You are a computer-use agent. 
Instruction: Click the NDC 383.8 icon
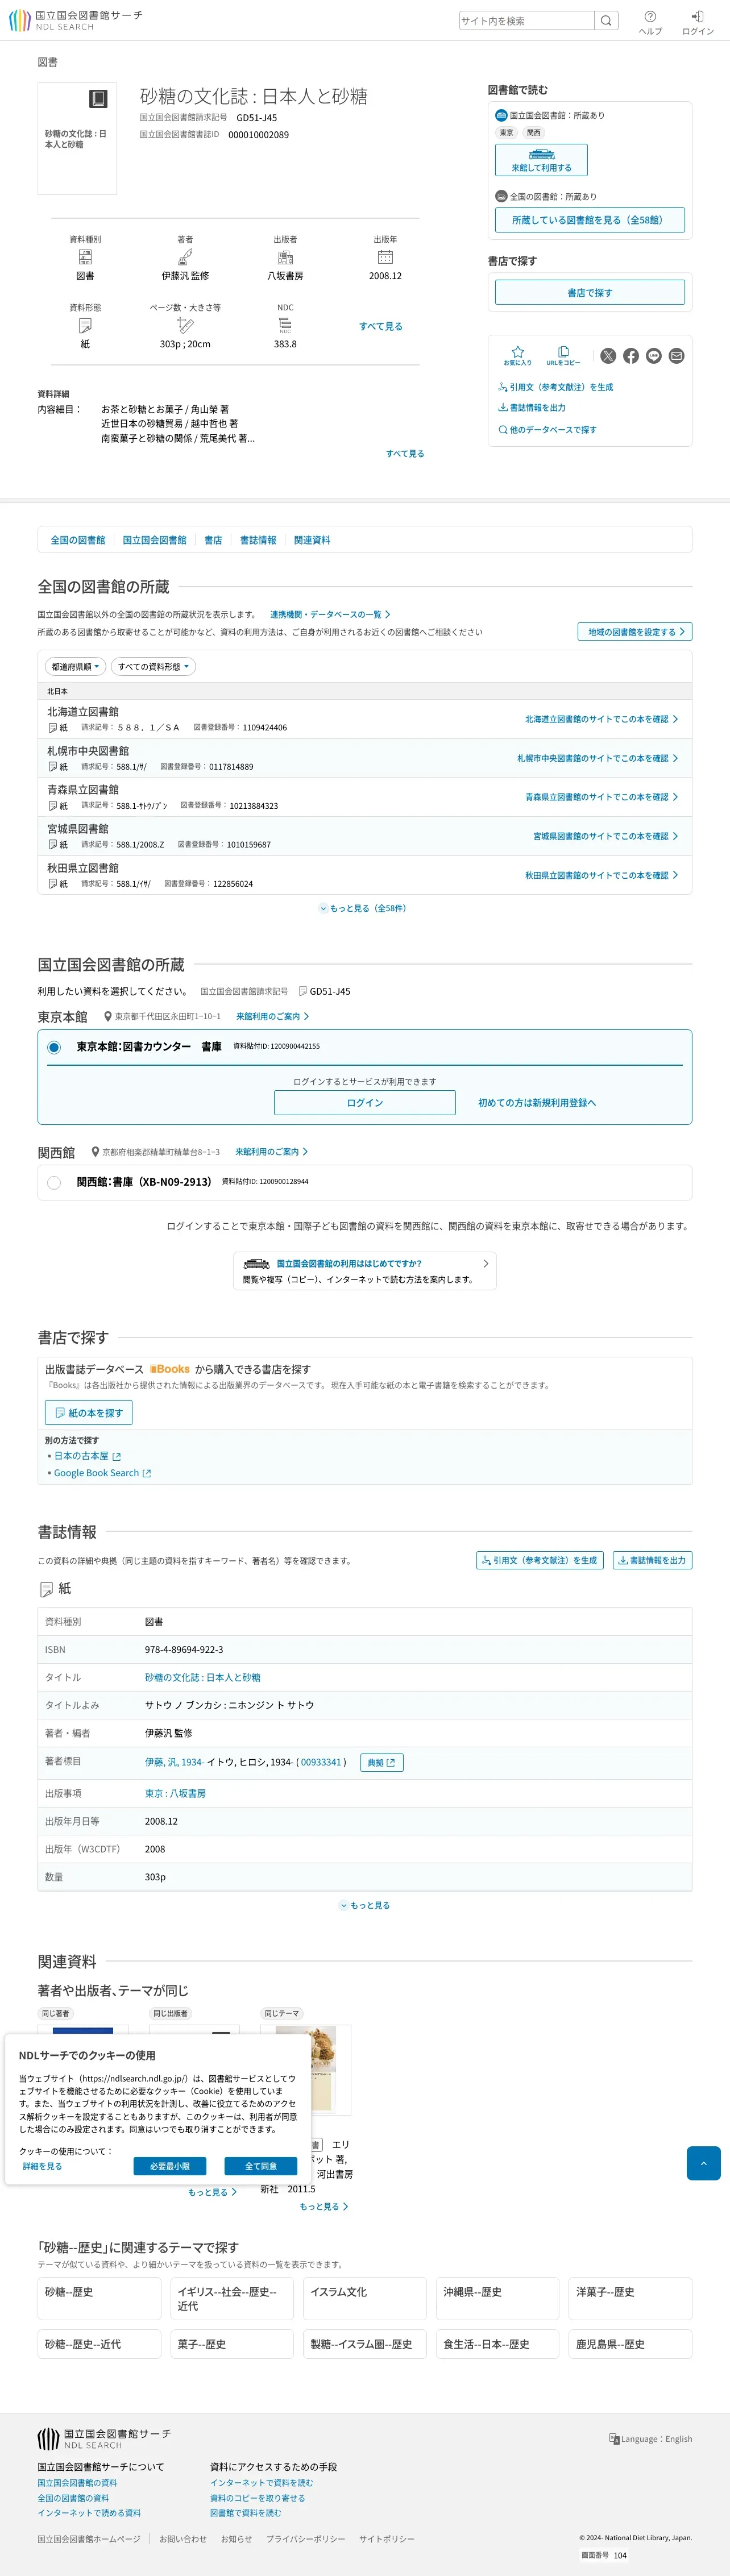(285, 325)
